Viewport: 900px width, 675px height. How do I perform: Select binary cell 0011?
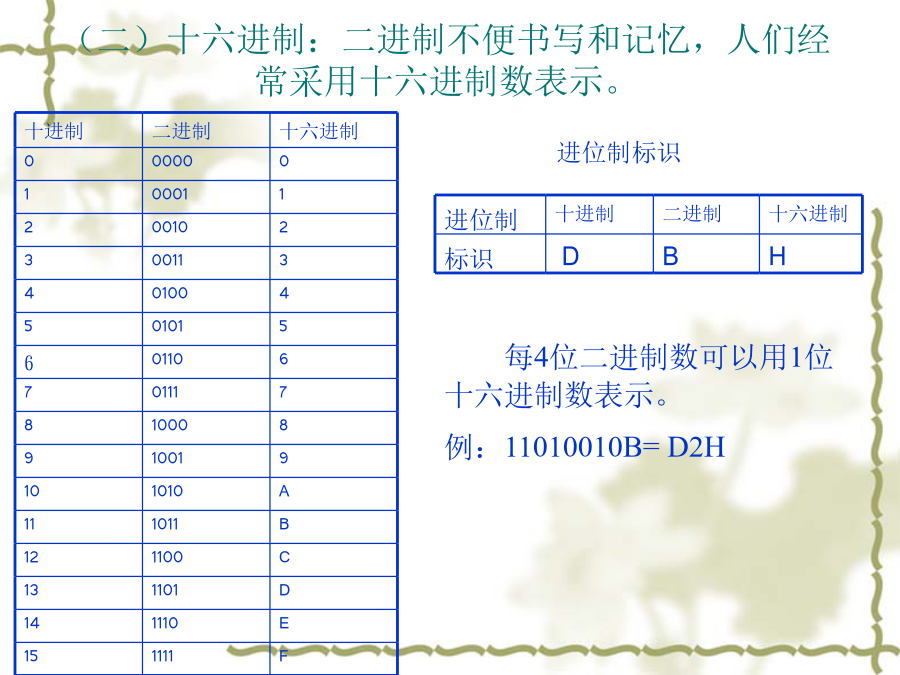206,263
